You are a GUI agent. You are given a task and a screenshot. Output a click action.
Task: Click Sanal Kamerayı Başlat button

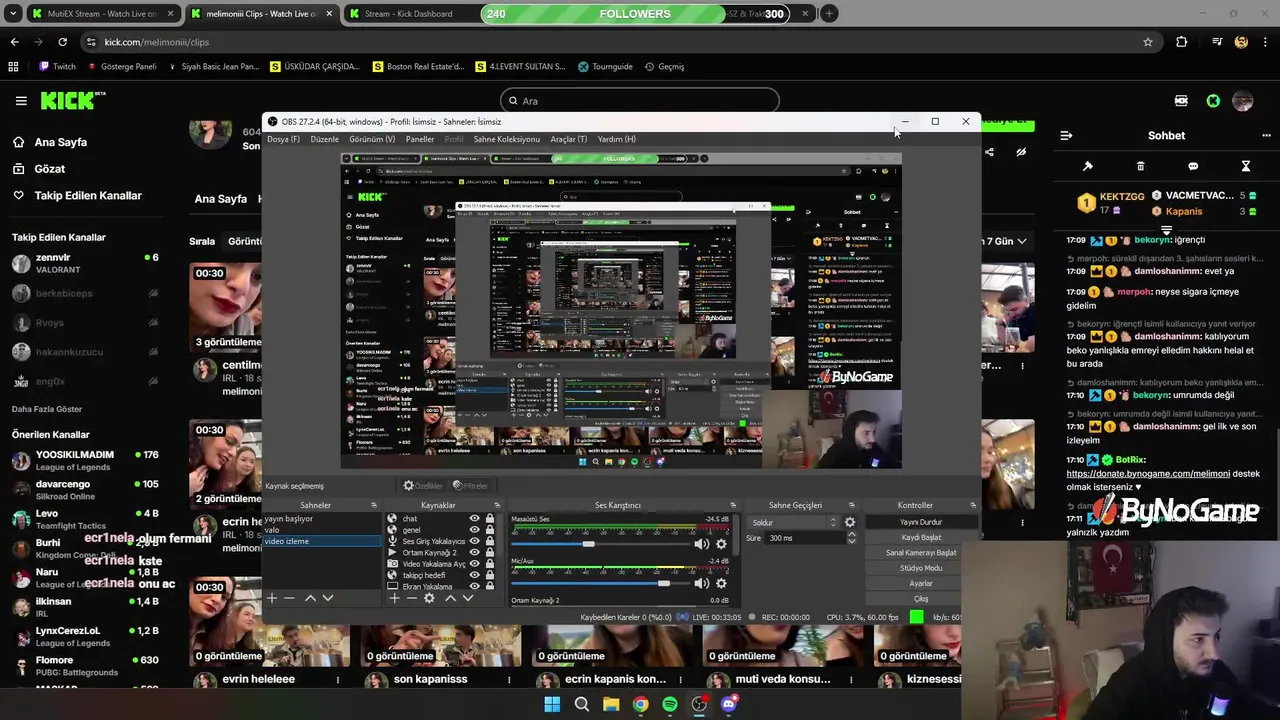[921, 552]
